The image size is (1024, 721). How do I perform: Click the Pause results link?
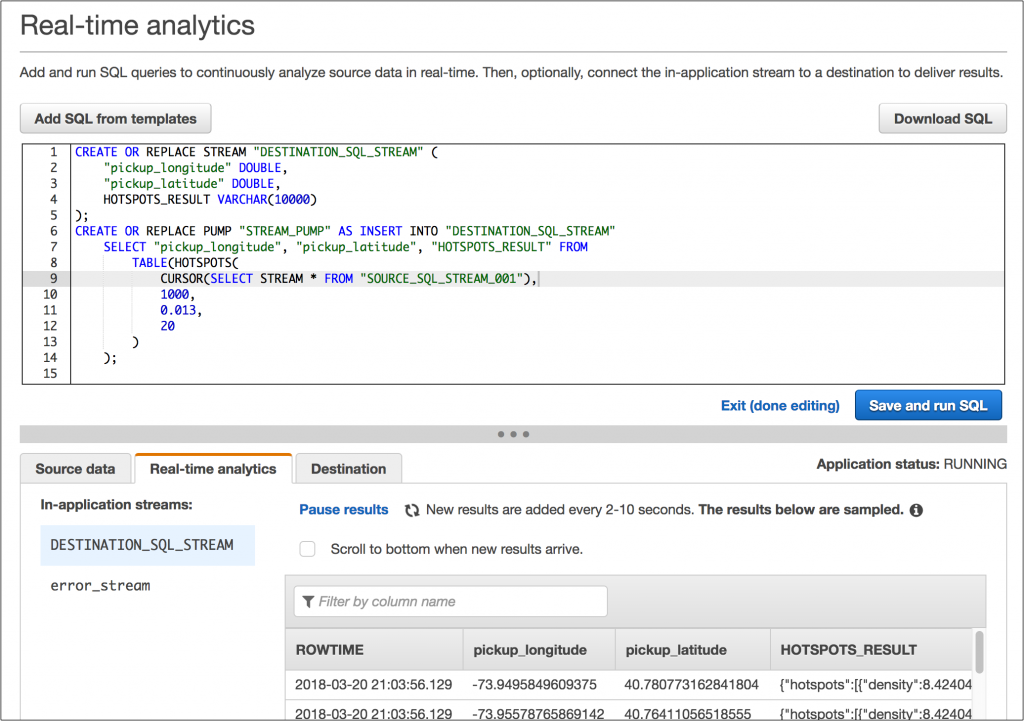[x=344, y=509]
